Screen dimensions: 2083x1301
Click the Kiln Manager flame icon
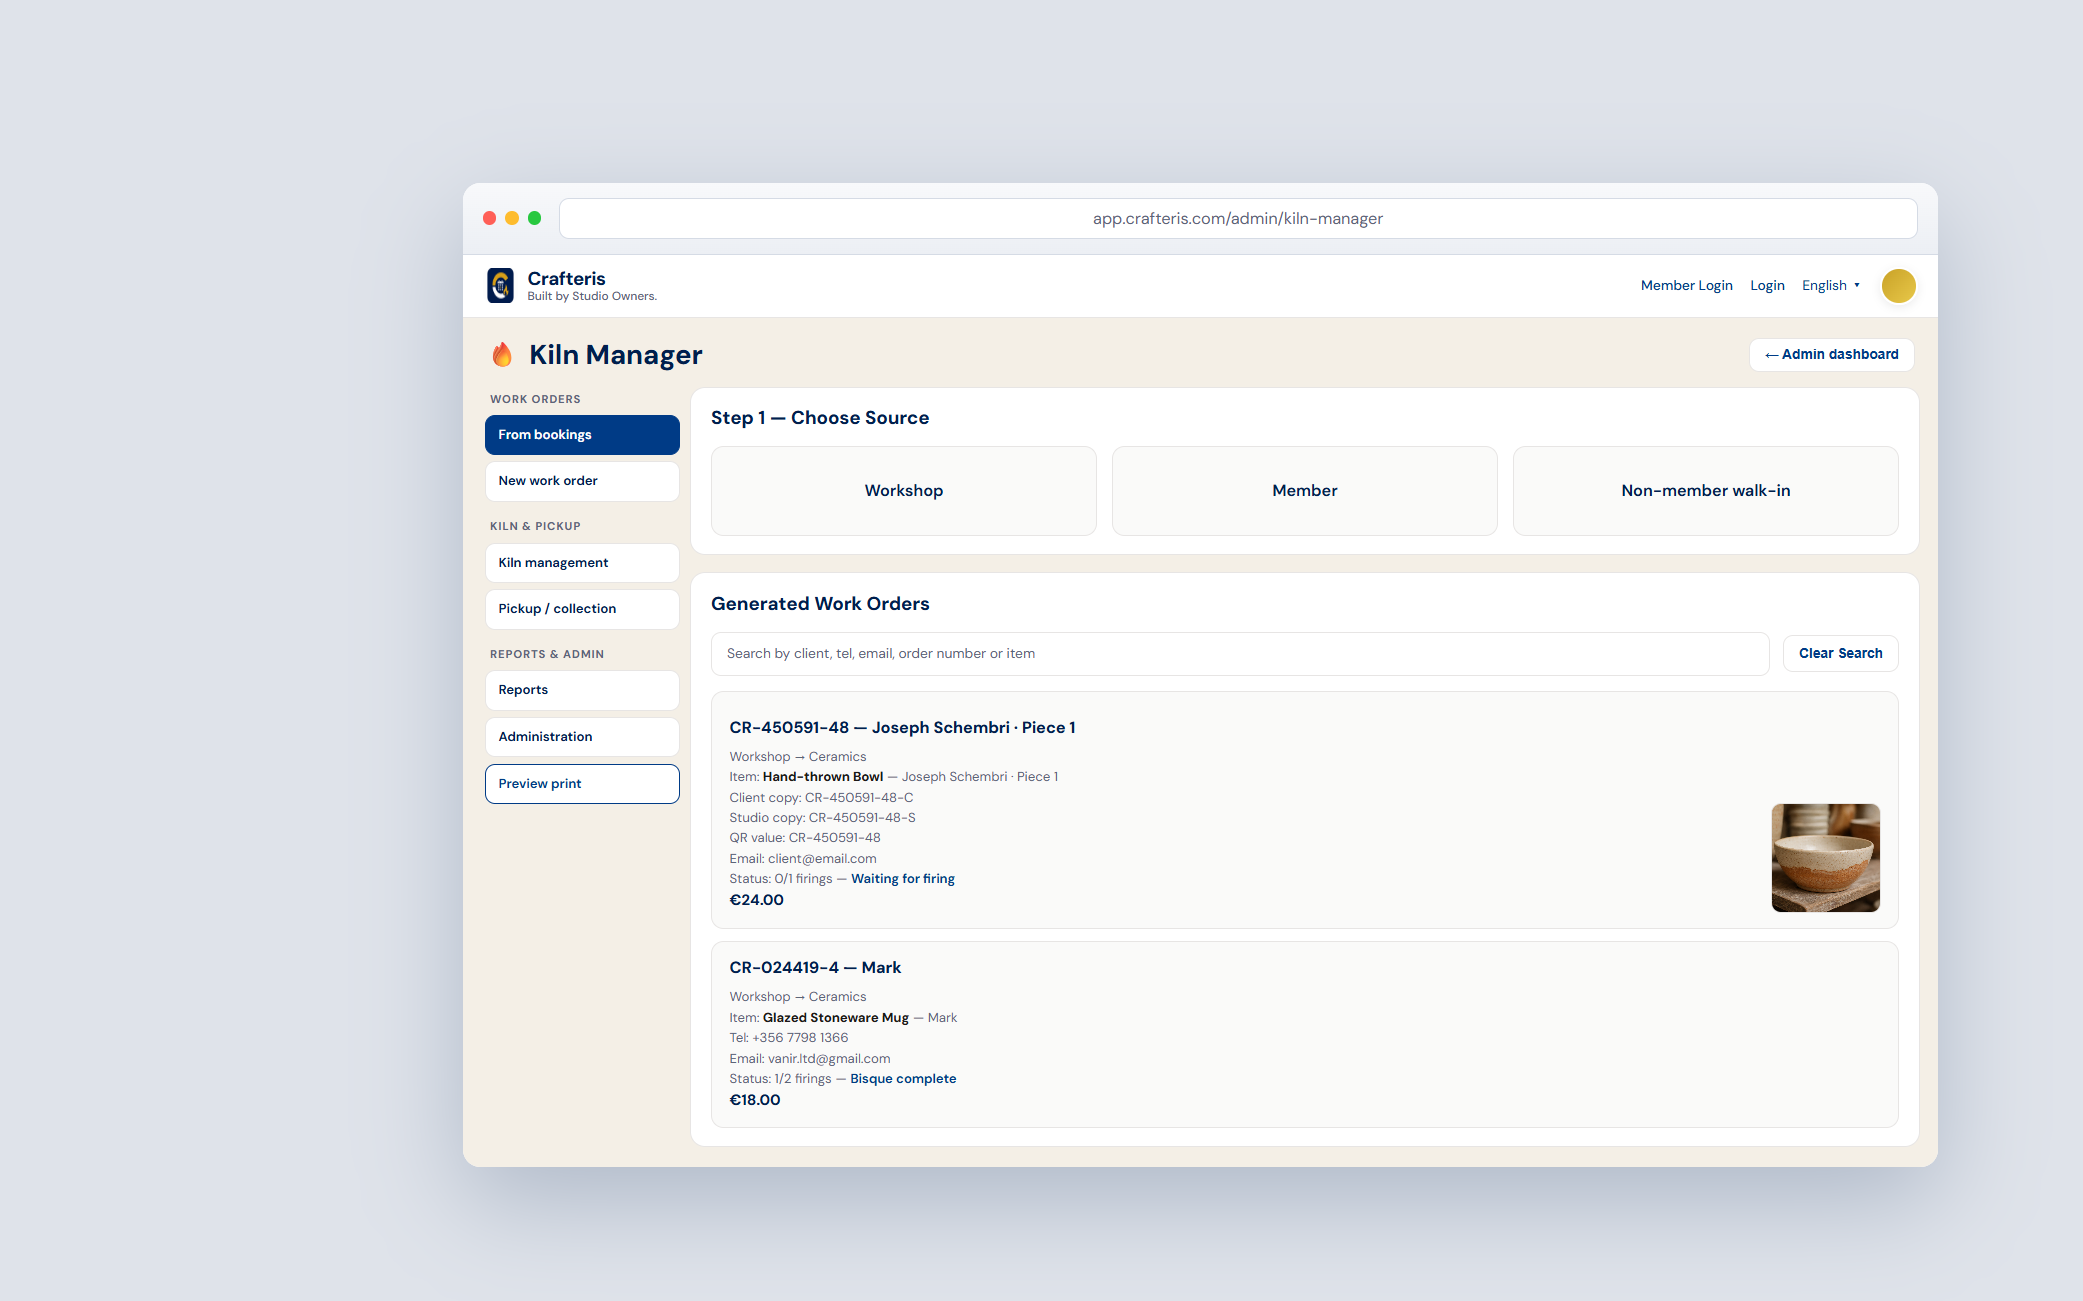(502, 354)
